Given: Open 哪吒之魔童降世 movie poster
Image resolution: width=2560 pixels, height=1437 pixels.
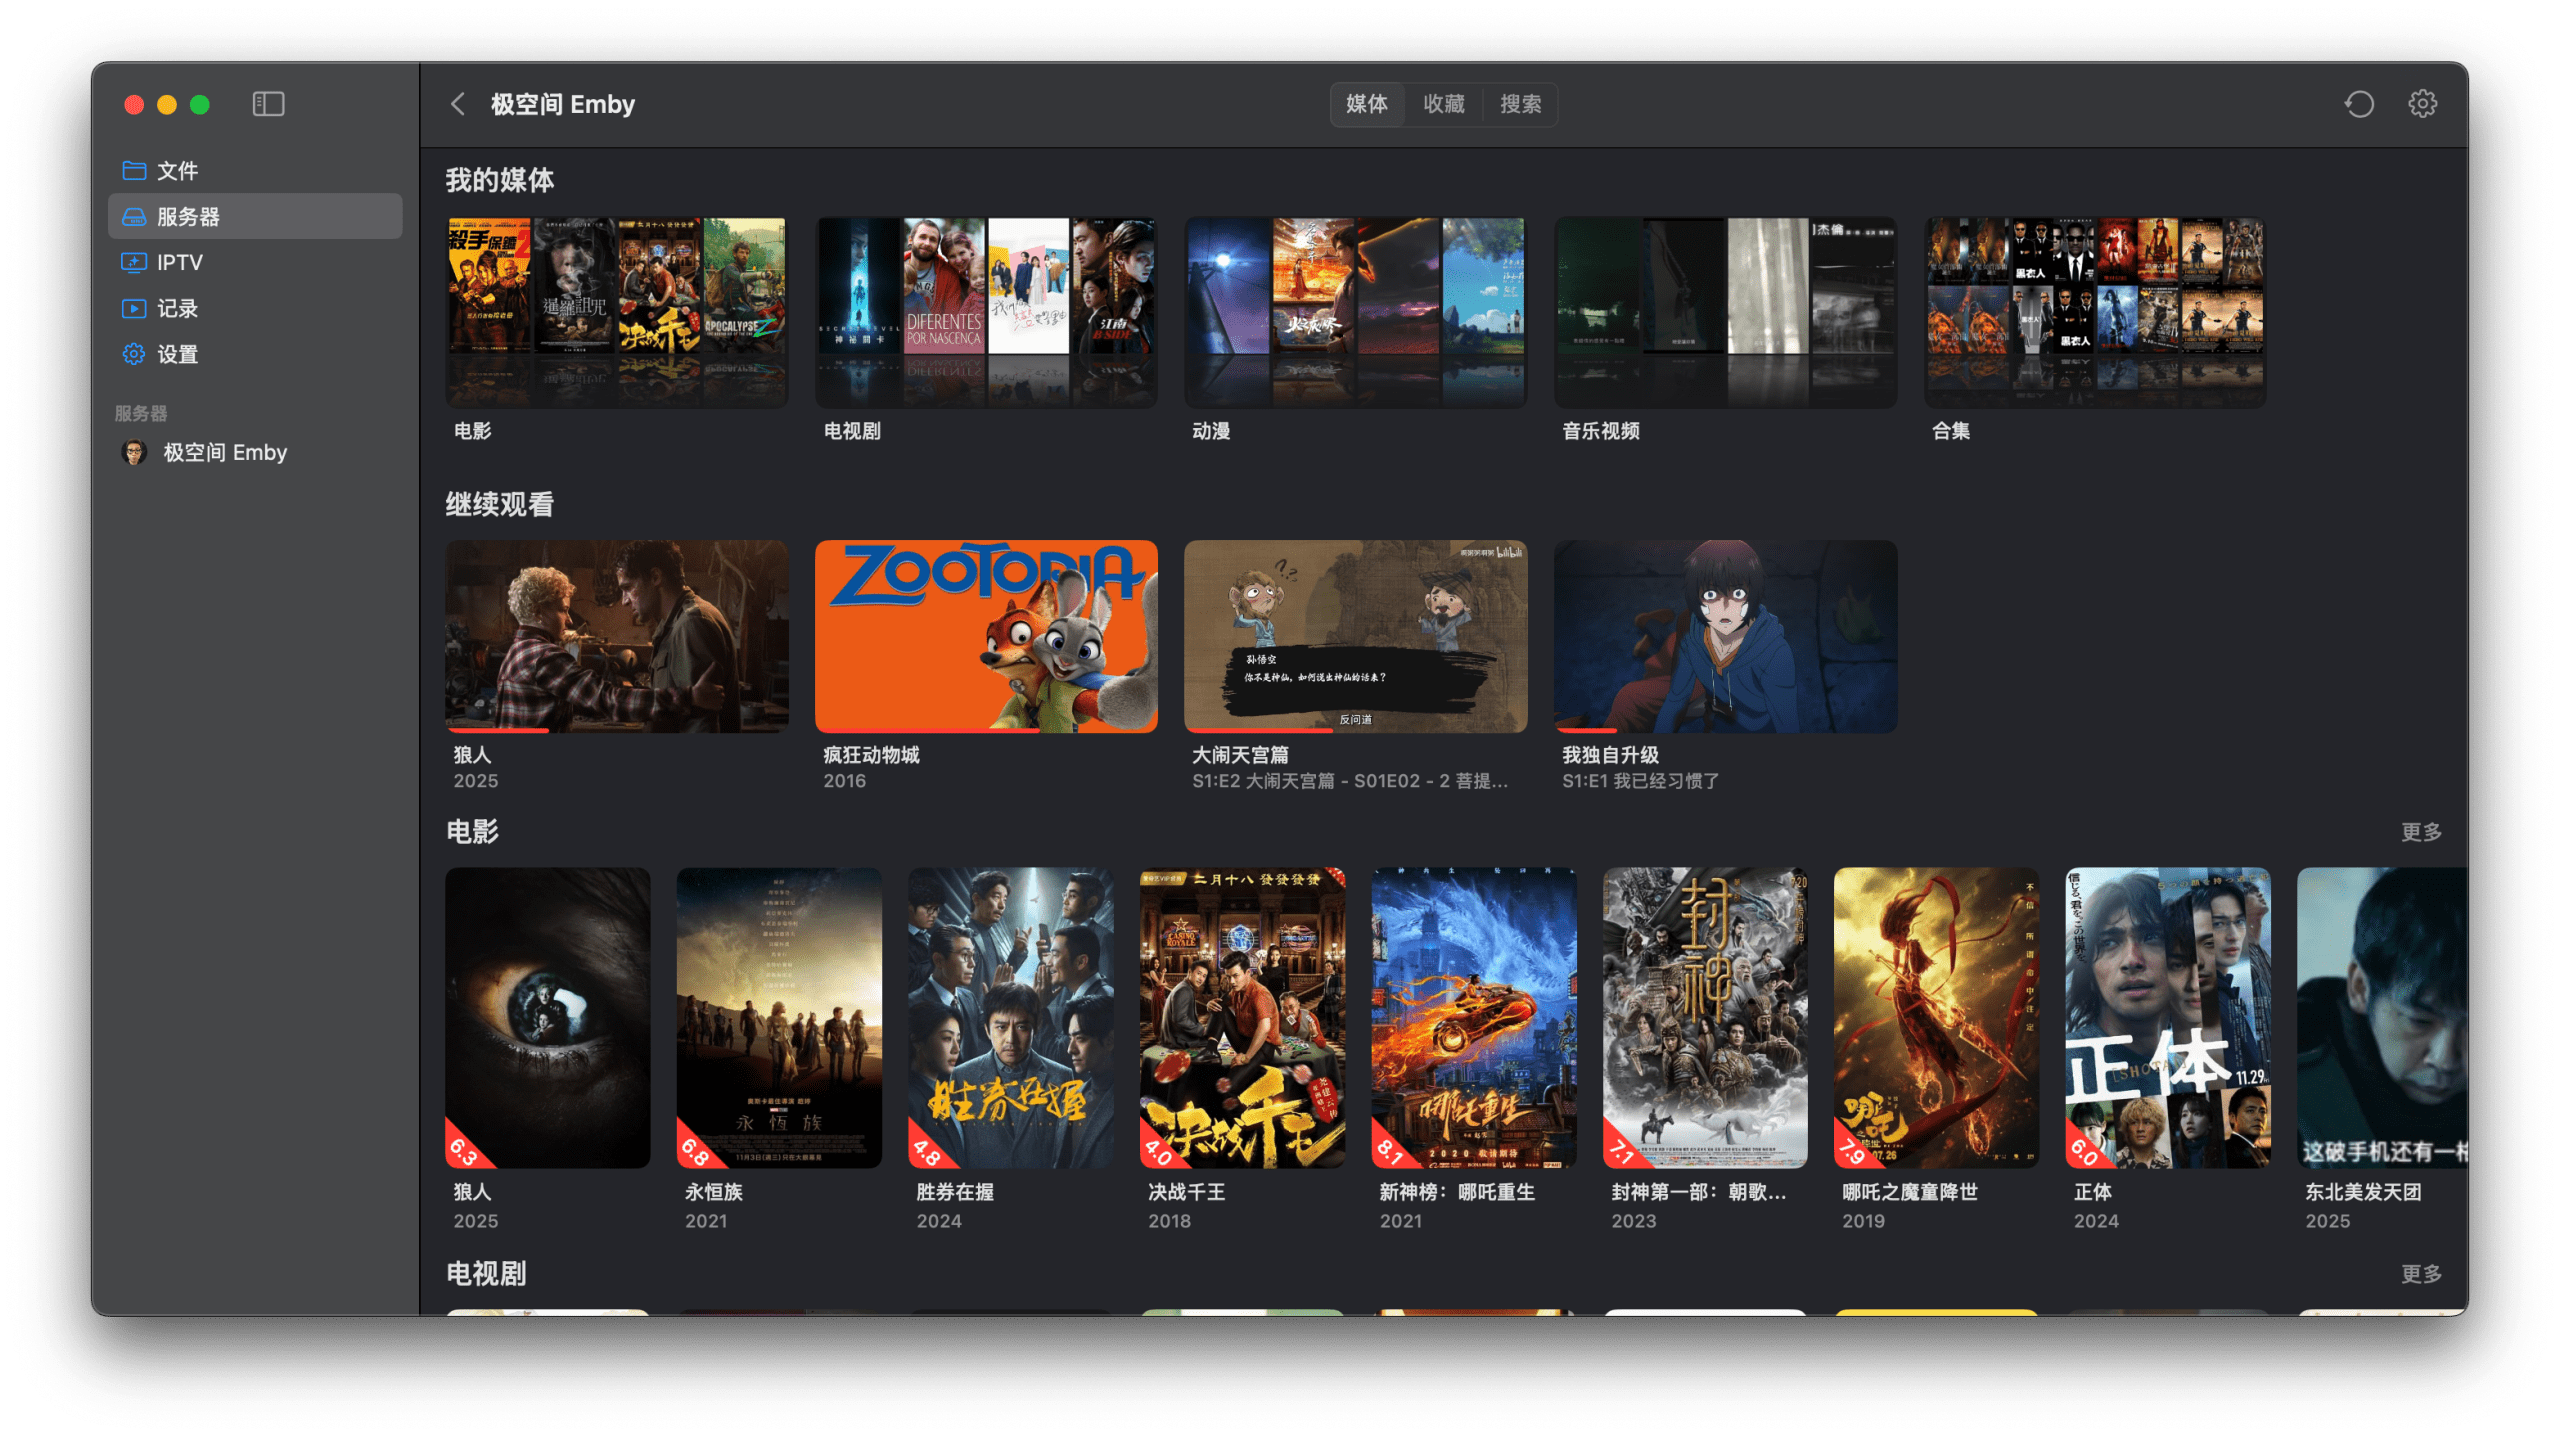Looking at the screenshot, I should [x=1936, y=1018].
